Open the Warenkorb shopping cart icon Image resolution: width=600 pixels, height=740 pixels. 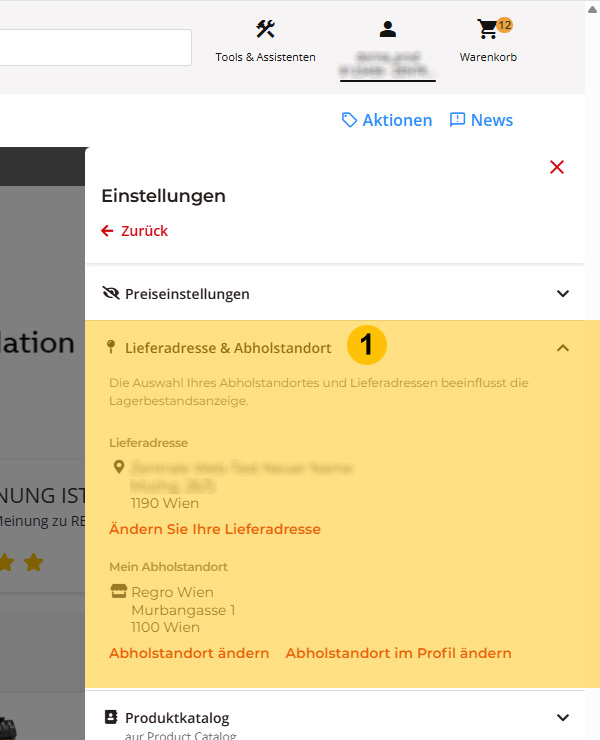(x=487, y=29)
